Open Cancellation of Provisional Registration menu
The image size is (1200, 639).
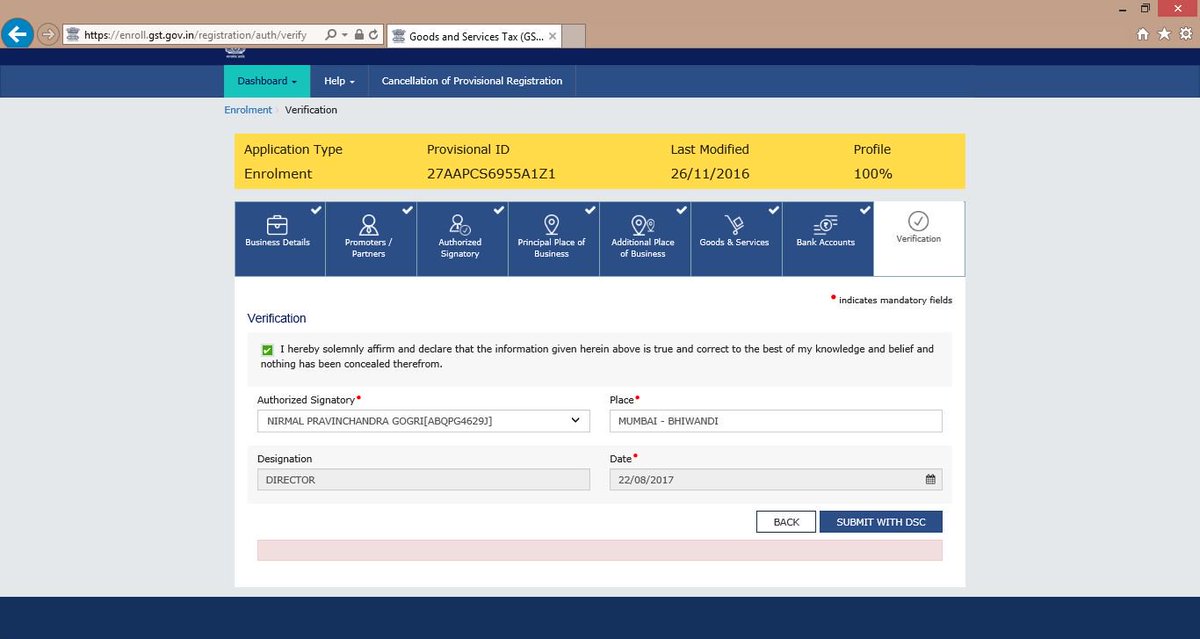pos(472,81)
